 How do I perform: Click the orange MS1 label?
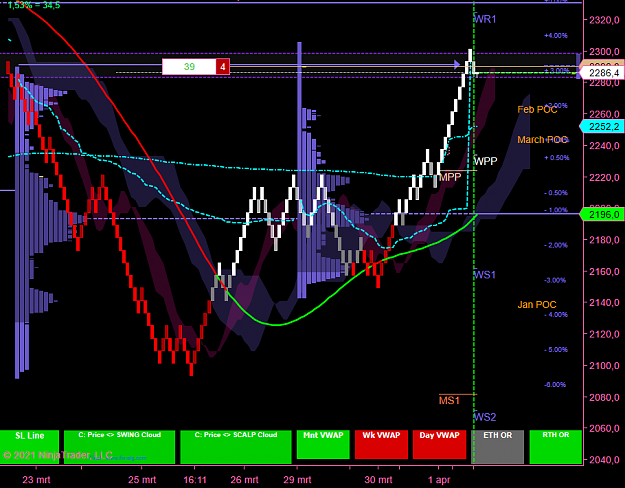(x=449, y=400)
